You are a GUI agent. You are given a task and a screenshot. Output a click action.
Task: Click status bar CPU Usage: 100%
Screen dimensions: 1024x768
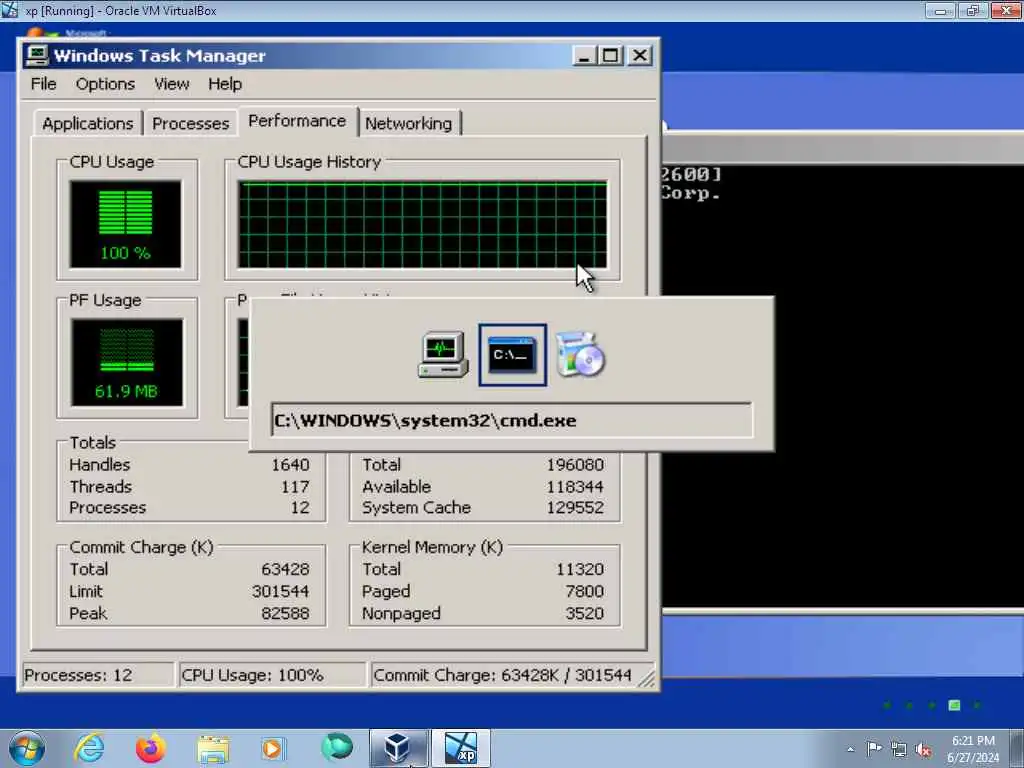[272, 675]
